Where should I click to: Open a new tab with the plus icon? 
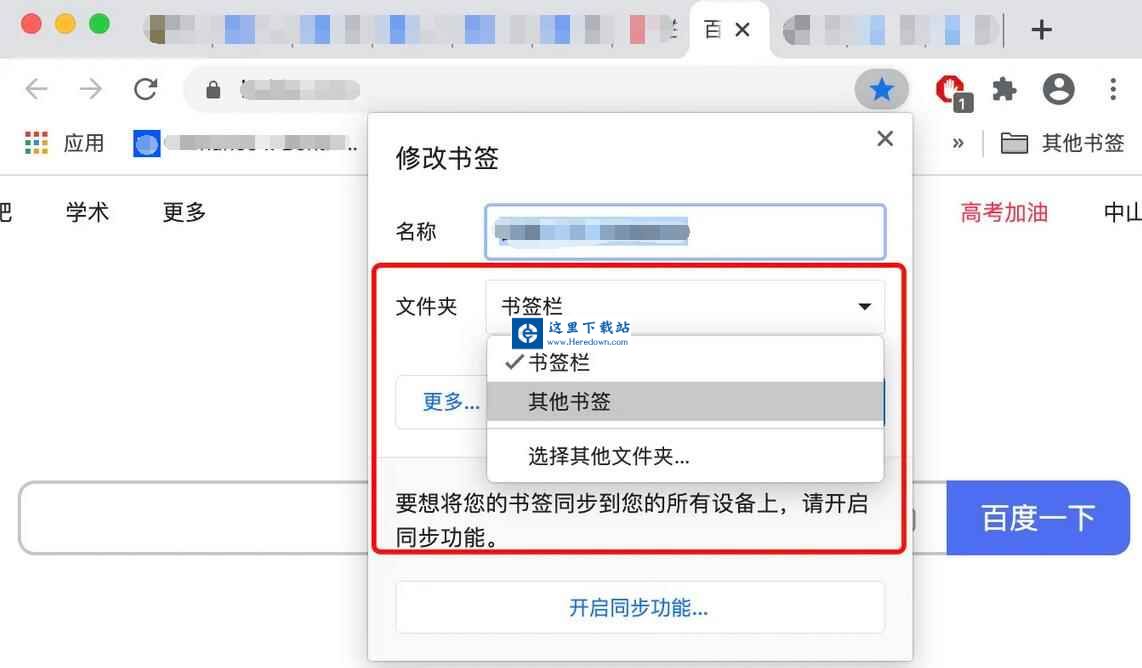(1041, 30)
